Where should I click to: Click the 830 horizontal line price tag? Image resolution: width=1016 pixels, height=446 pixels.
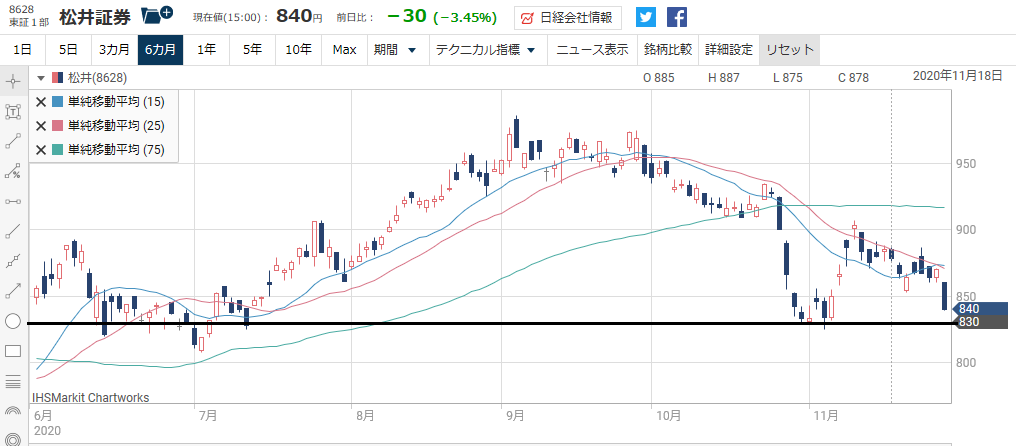982,322
